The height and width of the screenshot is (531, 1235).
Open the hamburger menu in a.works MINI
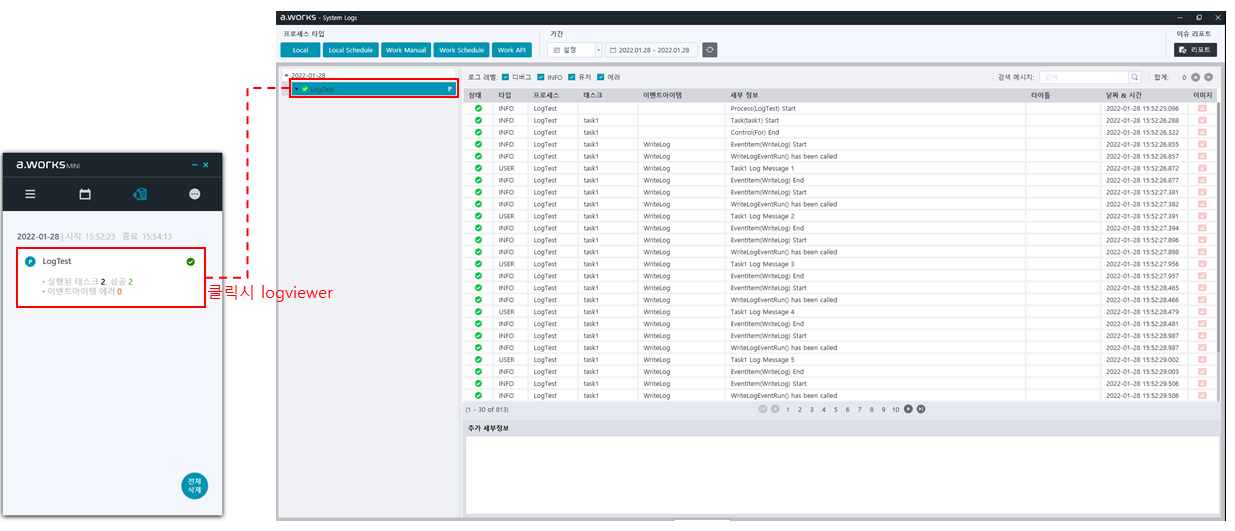coord(30,194)
